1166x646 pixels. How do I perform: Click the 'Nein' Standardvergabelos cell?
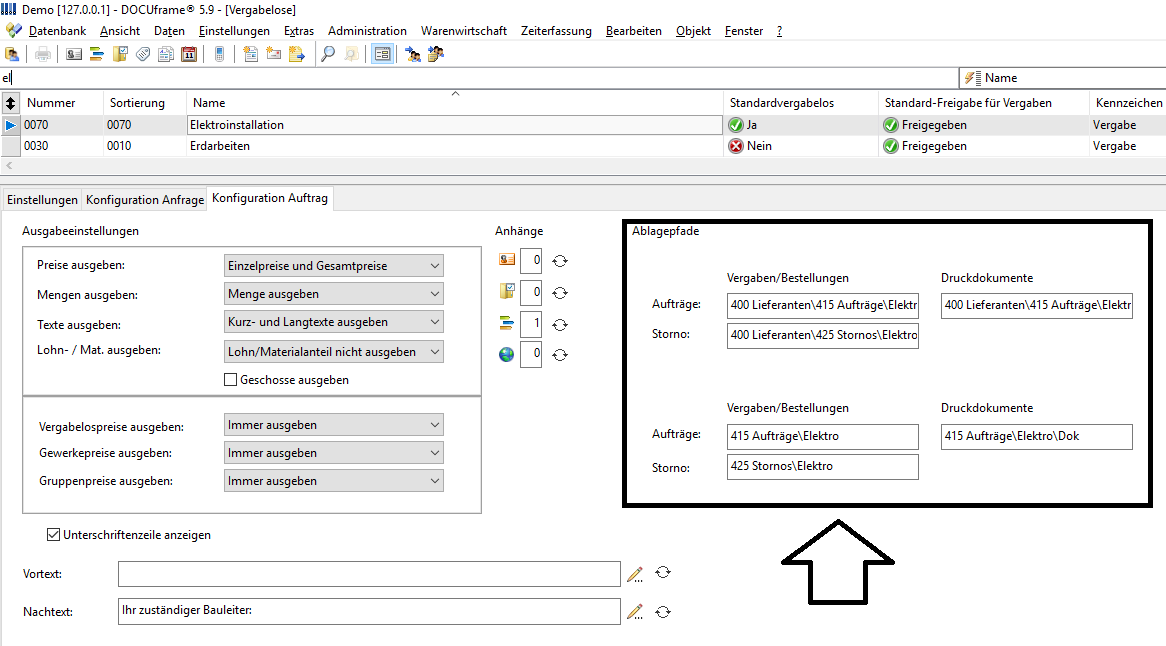coord(800,146)
